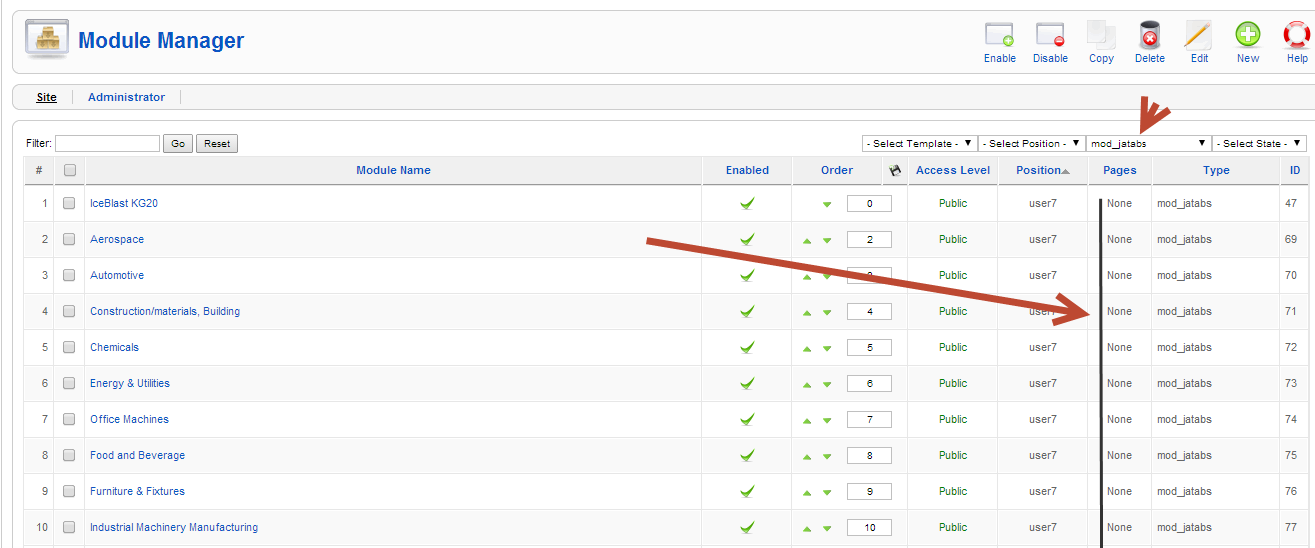Sort by Order column header
Image resolution: width=1315 pixels, height=548 pixels.
tap(837, 170)
